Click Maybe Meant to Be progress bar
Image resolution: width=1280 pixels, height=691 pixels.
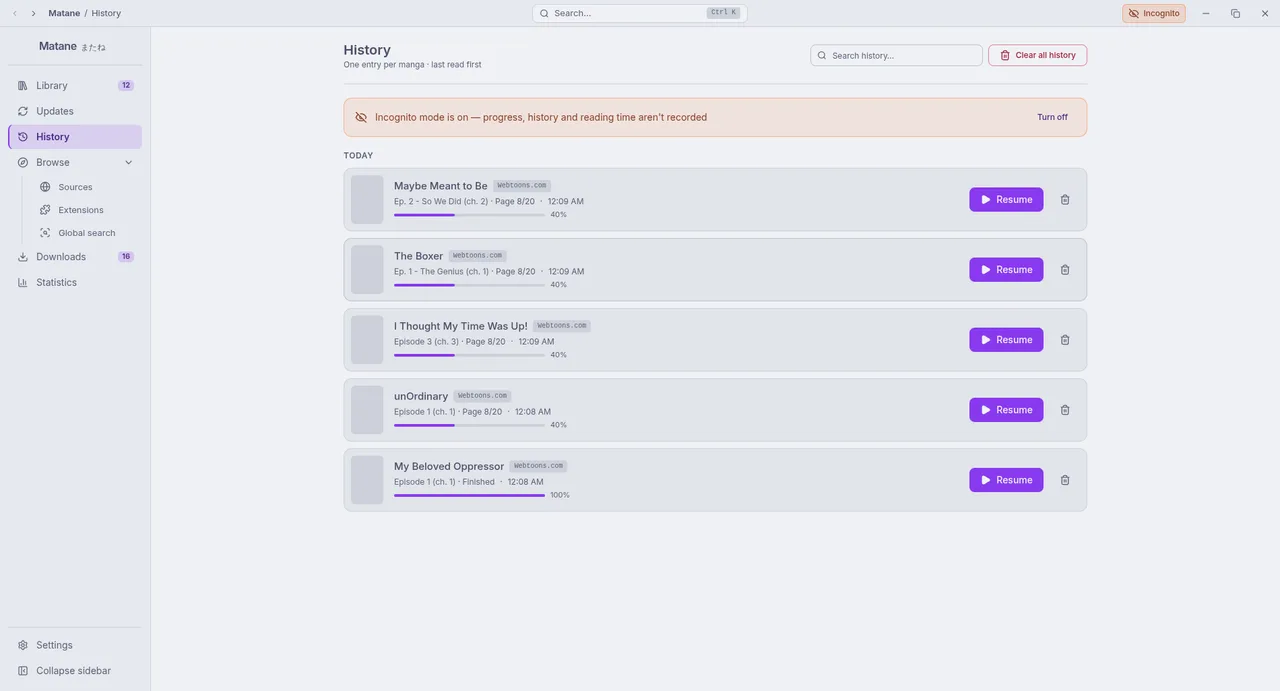(469, 215)
